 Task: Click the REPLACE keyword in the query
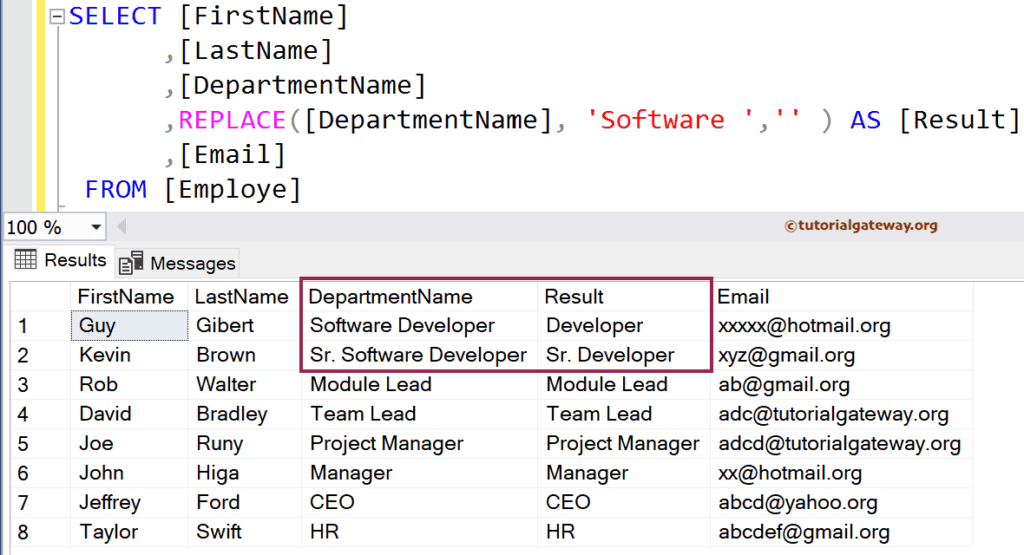tap(232, 120)
